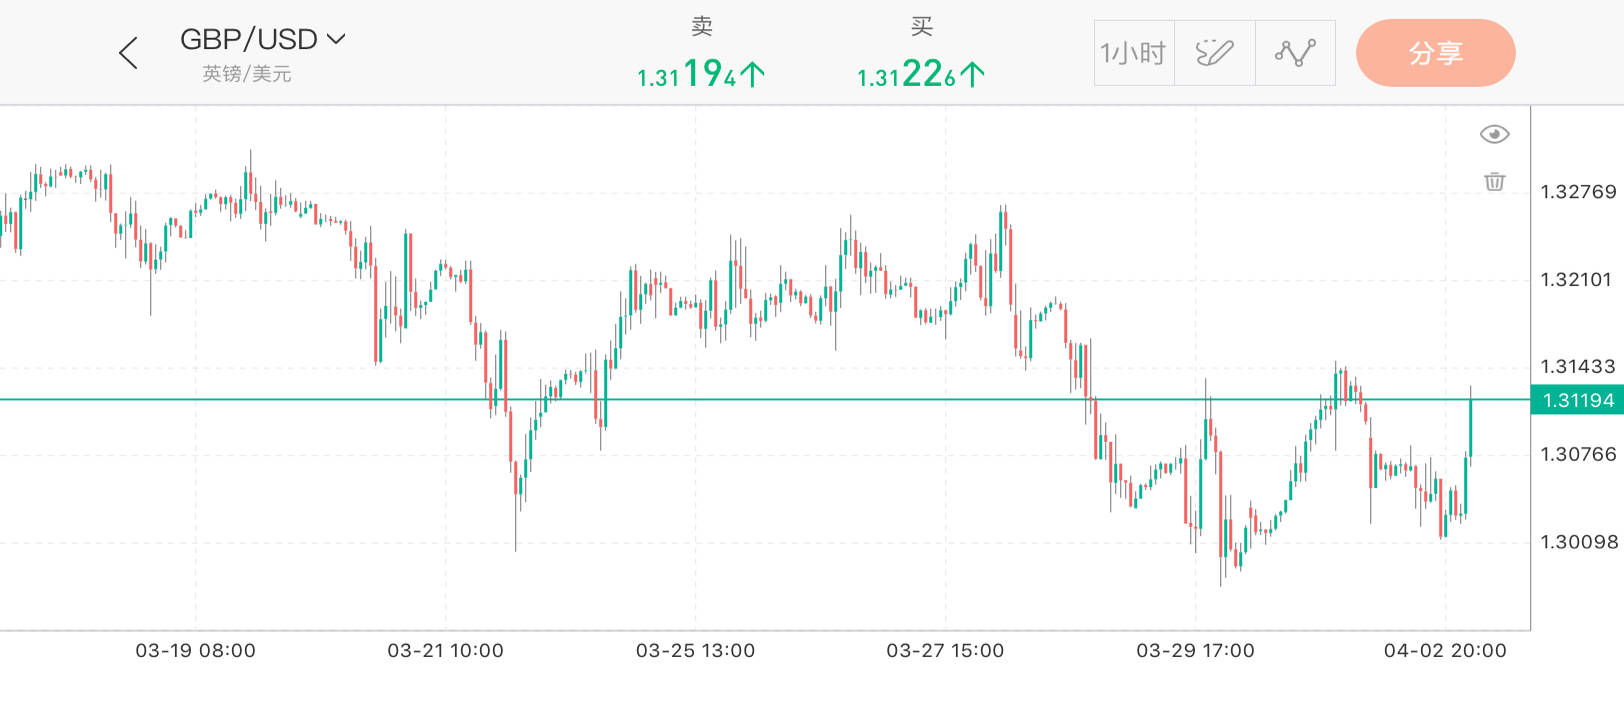The width and height of the screenshot is (1624, 708).
Task: Open the drawing tools pencil icon
Action: [x=1215, y=53]
